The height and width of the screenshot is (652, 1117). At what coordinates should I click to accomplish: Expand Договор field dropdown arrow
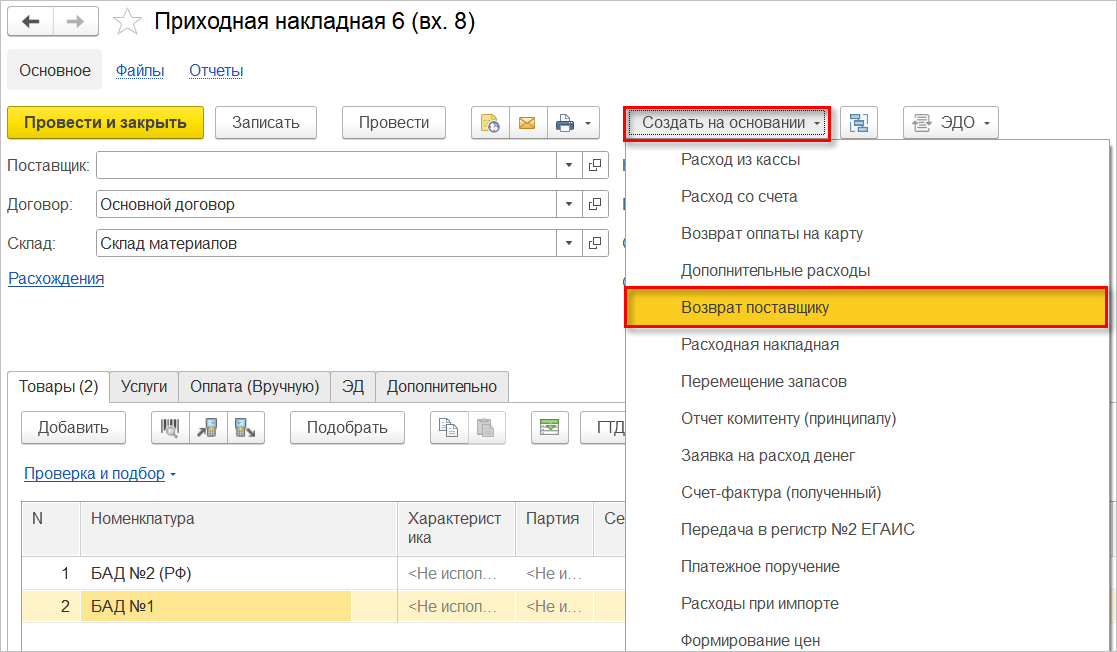[568, 204]
